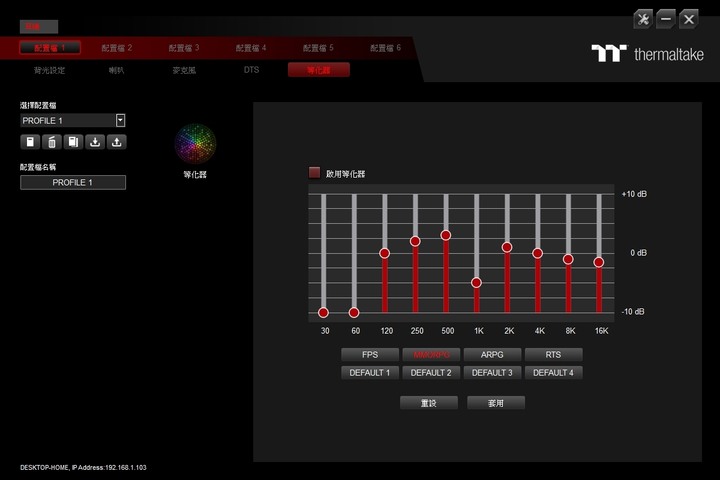The image size is (720, 480).
Task: Click the +10 dB scale label
Action: (x=634, y=194)
